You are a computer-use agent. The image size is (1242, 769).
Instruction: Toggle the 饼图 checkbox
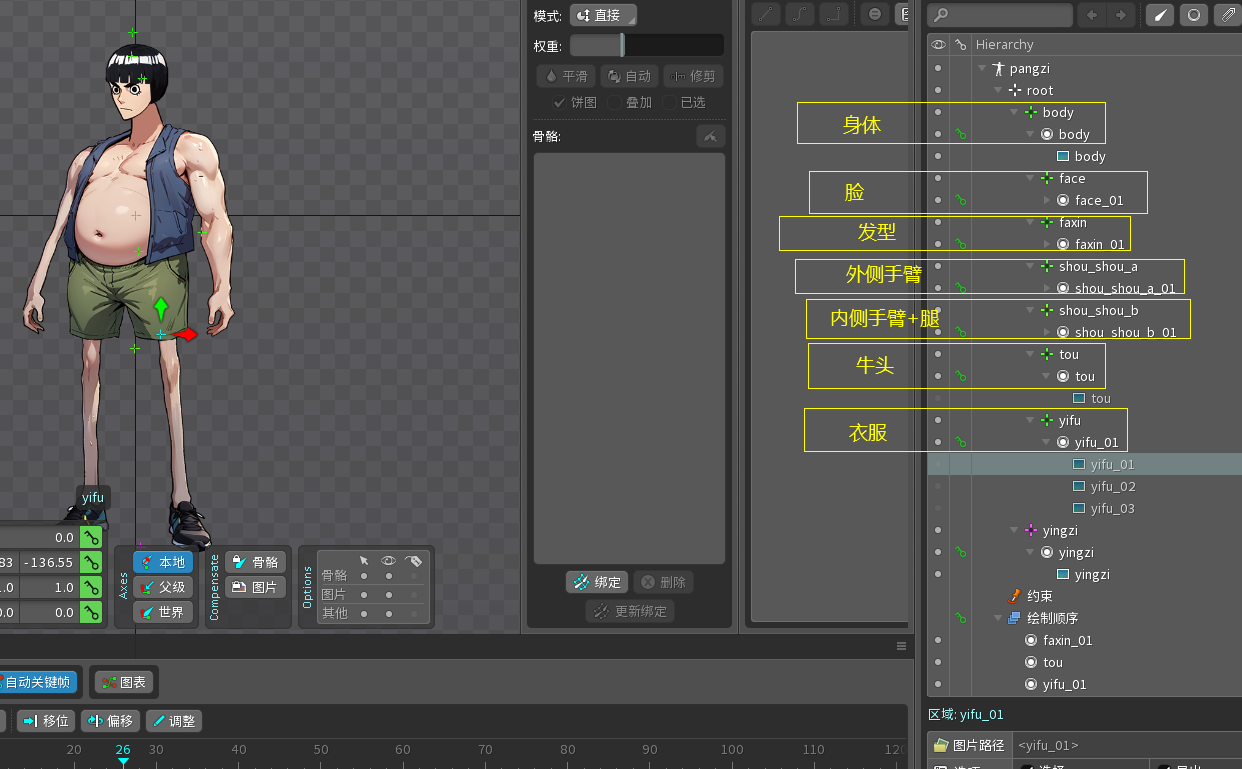560,102
